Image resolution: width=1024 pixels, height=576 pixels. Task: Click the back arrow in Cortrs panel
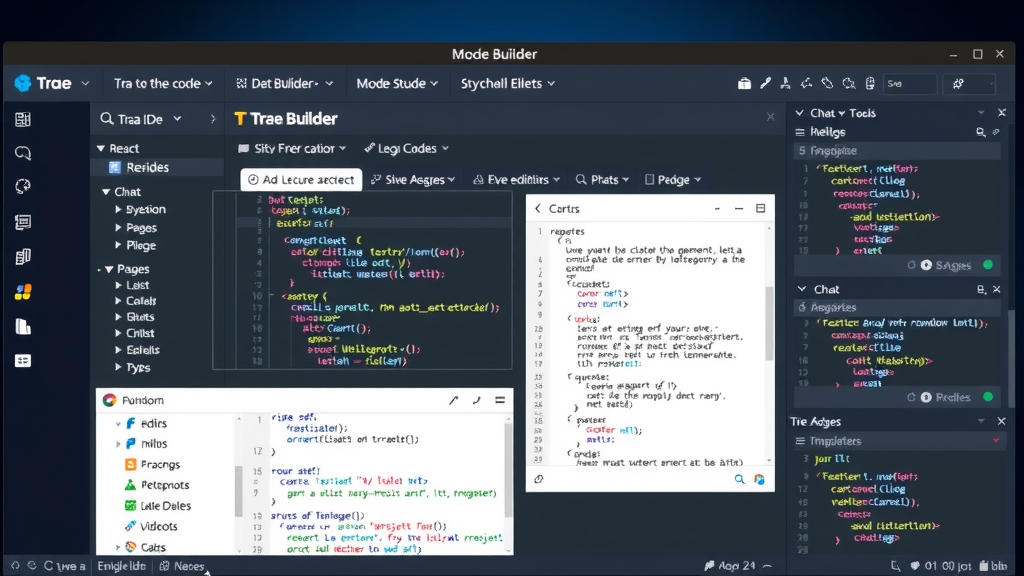[538, 208]
